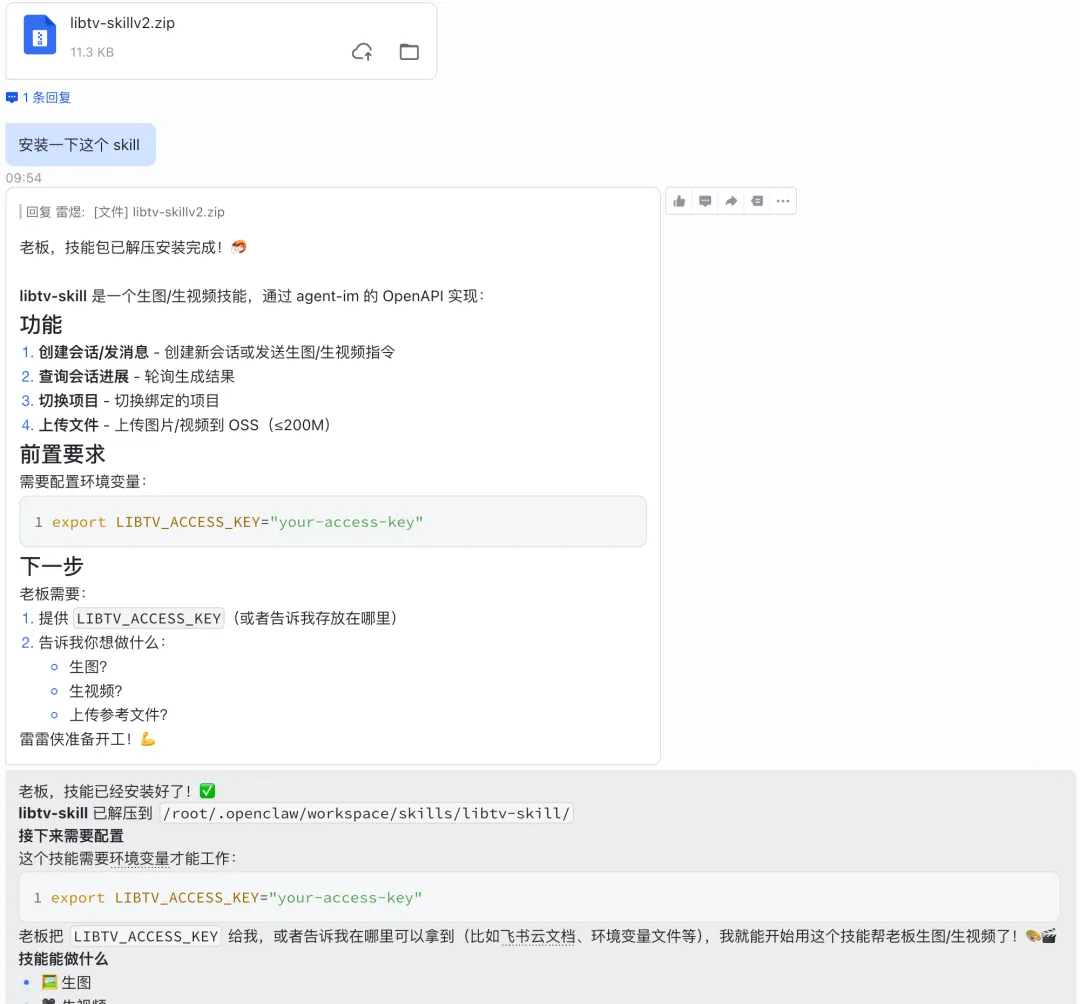The height and width of the screenshot is (1004, 1080).
Task: Click the second export LIBTV_ACCESS_KEY code block
Action: pos(539,897)
